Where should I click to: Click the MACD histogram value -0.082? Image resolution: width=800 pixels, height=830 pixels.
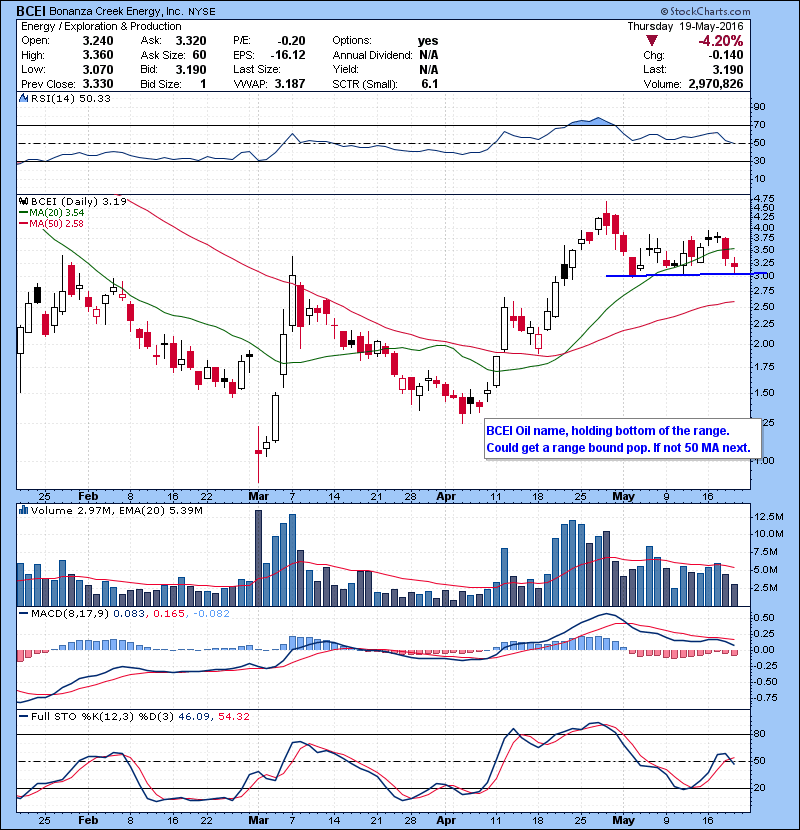pyautogui.click(x=211, y=614)
